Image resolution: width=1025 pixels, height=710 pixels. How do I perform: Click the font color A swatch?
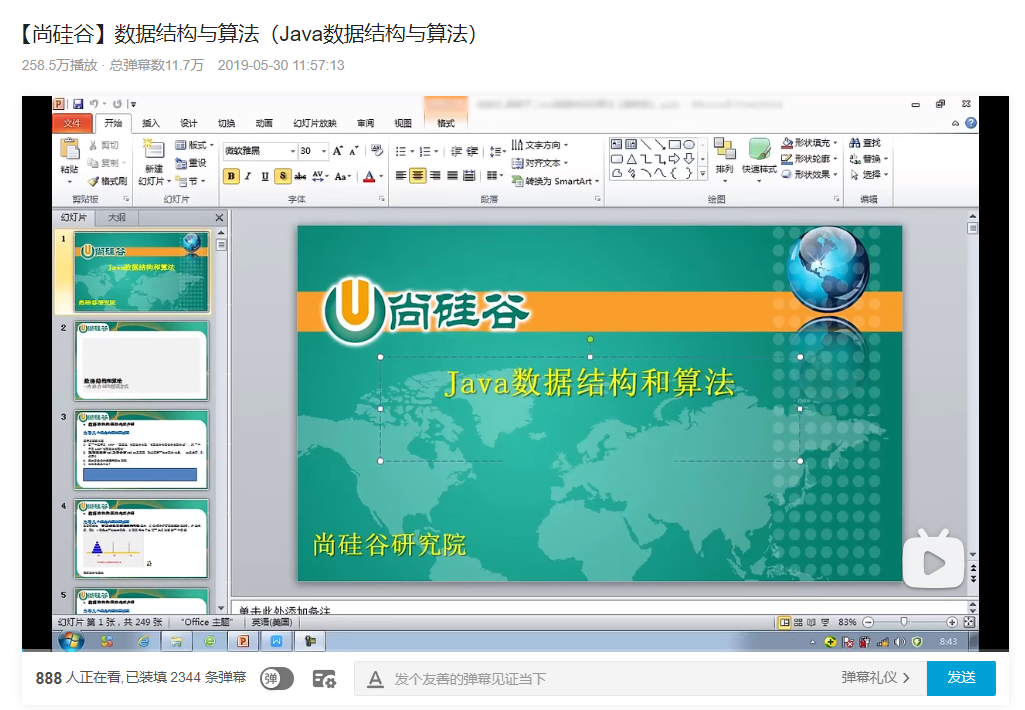coord(369,176)
